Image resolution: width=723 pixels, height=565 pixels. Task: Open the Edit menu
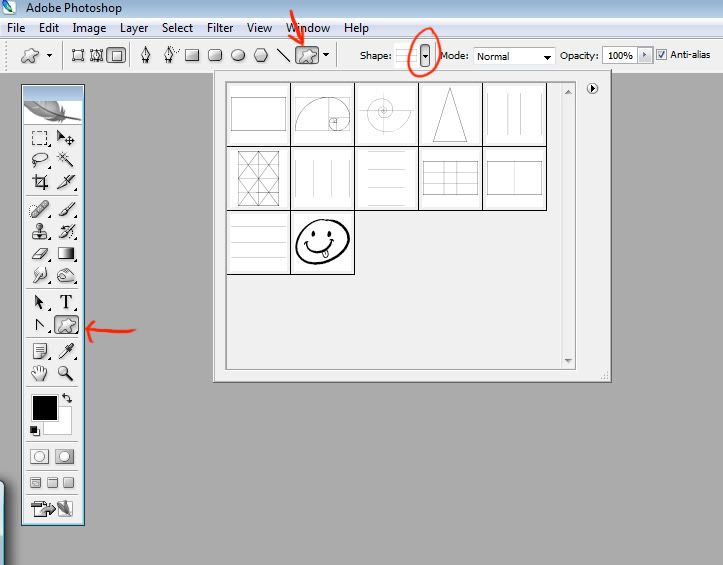(x=49, y=28)
